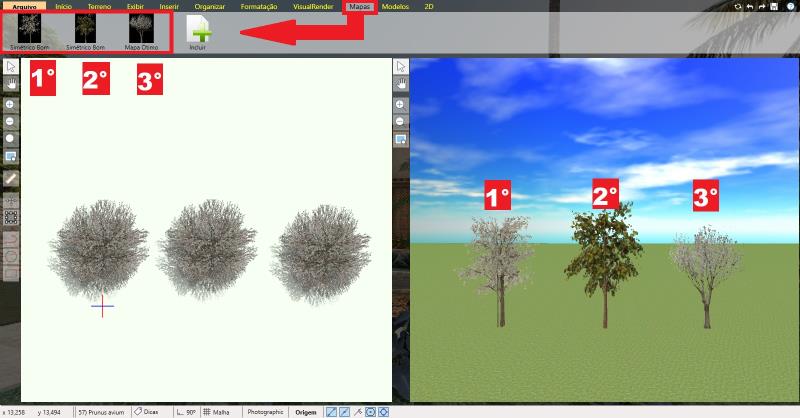Open the VisualRender tab

click(314, 6)
